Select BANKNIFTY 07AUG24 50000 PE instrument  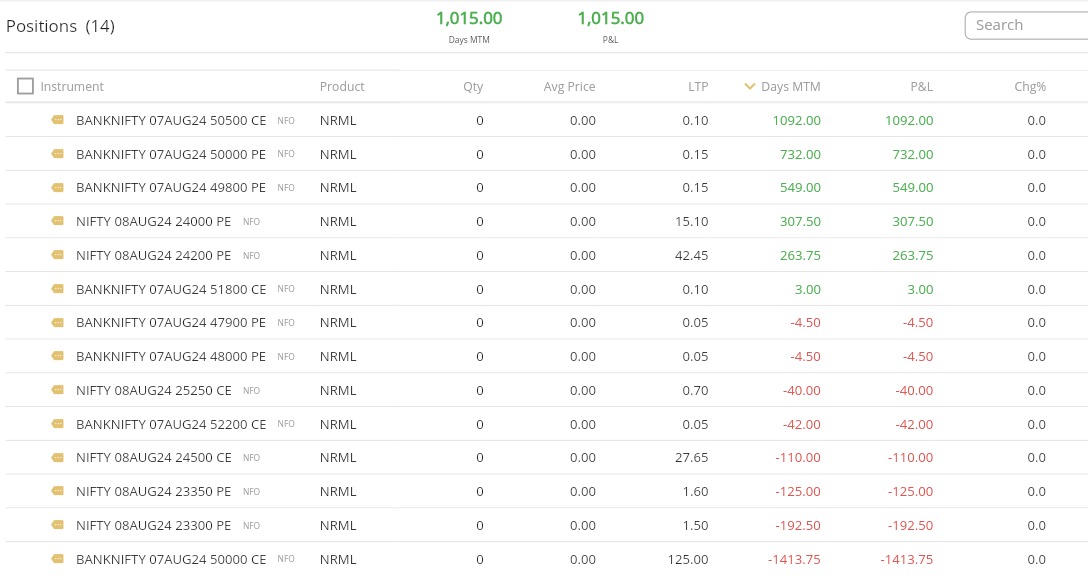coord(171,154)
